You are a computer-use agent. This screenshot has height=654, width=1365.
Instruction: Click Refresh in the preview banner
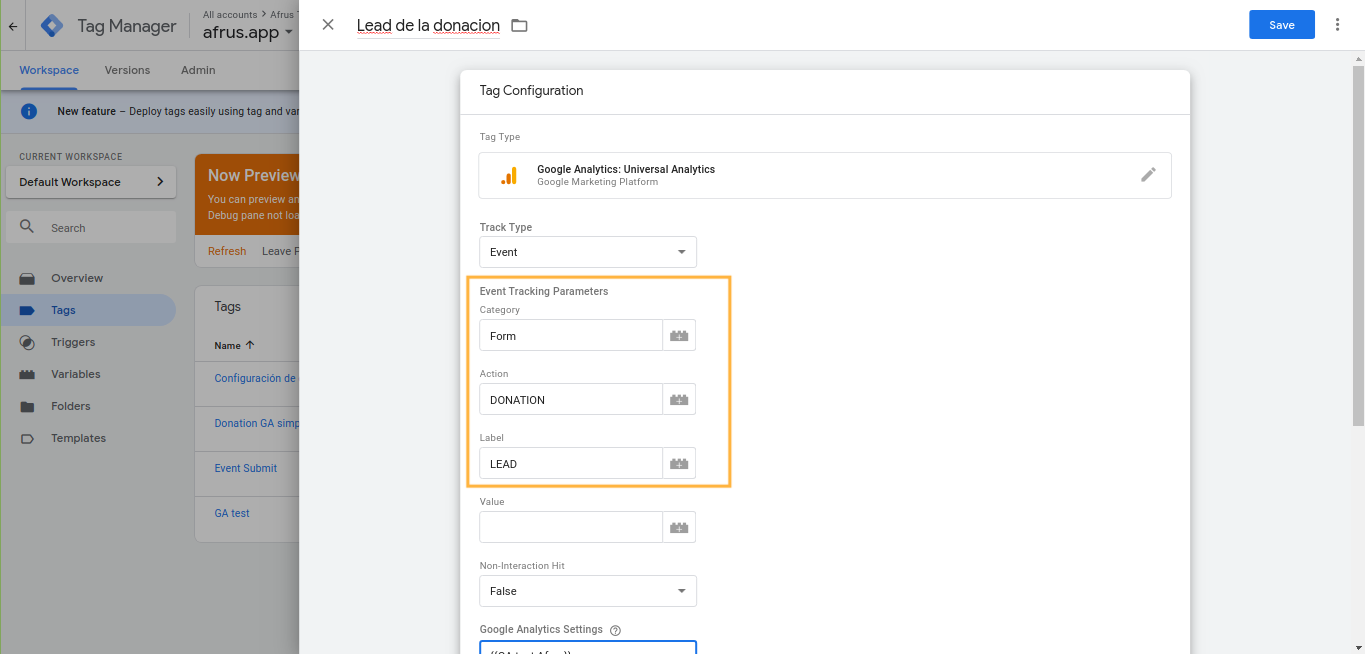point(227,251)
